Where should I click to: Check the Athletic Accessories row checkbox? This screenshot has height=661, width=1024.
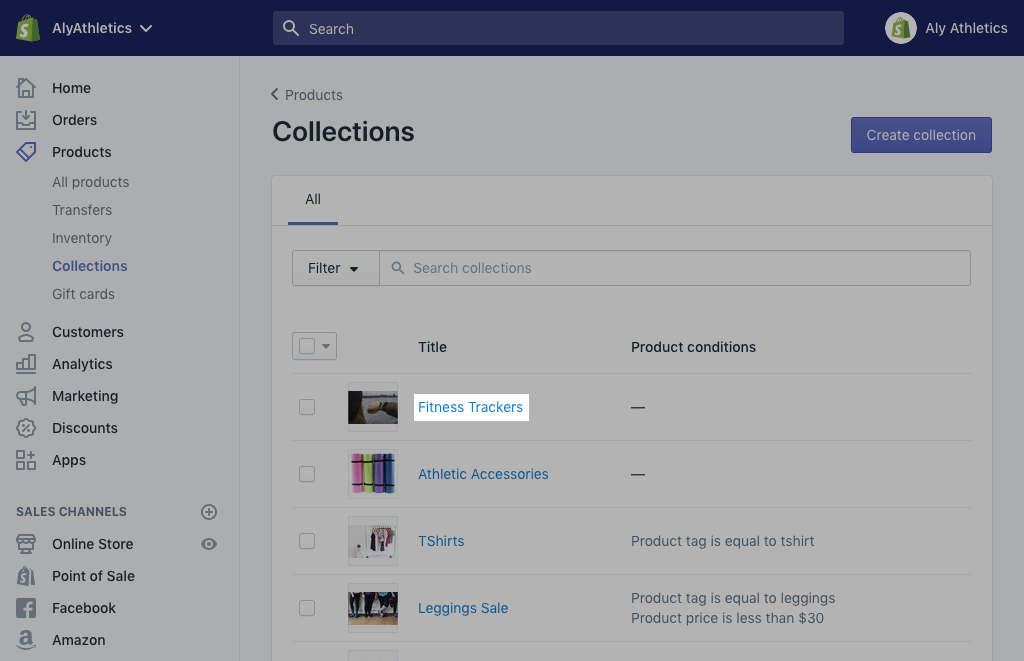point(307,474)
